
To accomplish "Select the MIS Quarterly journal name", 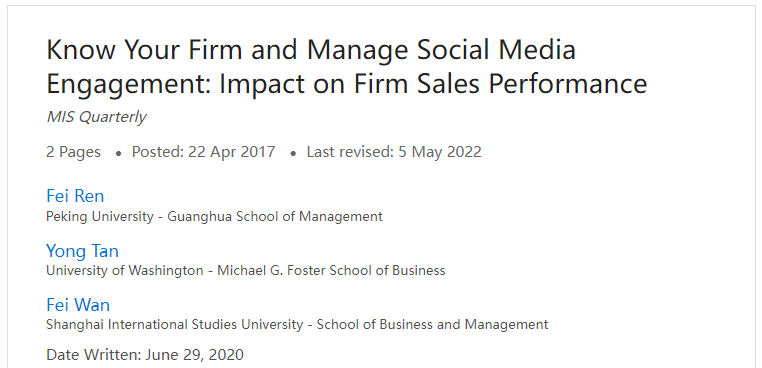I will pyautogui.click(x=96, y=117).
